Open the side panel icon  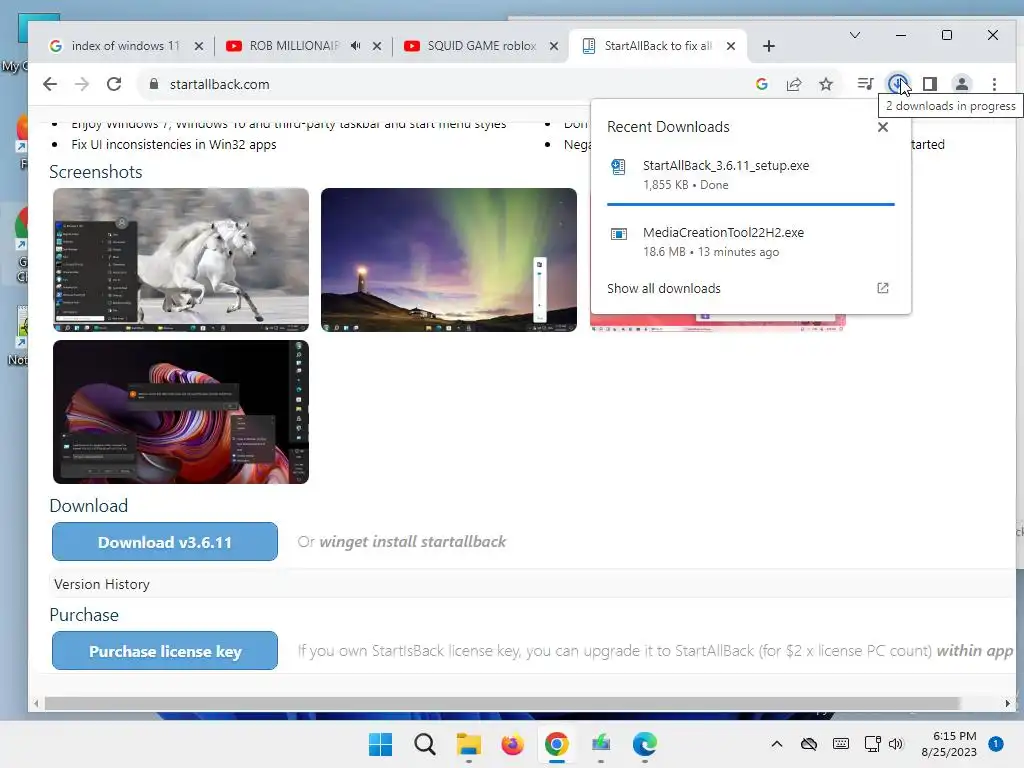[x=930, y=84]
